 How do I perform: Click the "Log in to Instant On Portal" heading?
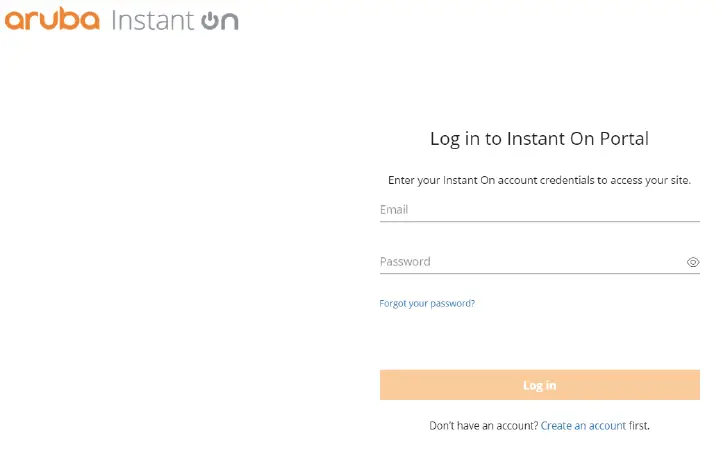(539, 139)
